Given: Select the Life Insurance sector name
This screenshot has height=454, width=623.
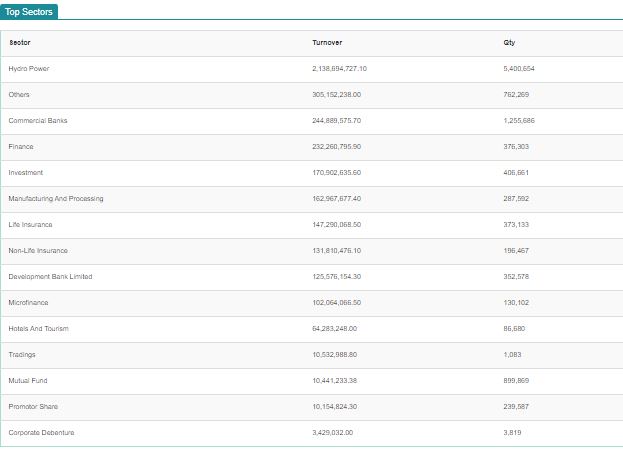Looking at the screenshot, I should (x=30, y=224).
